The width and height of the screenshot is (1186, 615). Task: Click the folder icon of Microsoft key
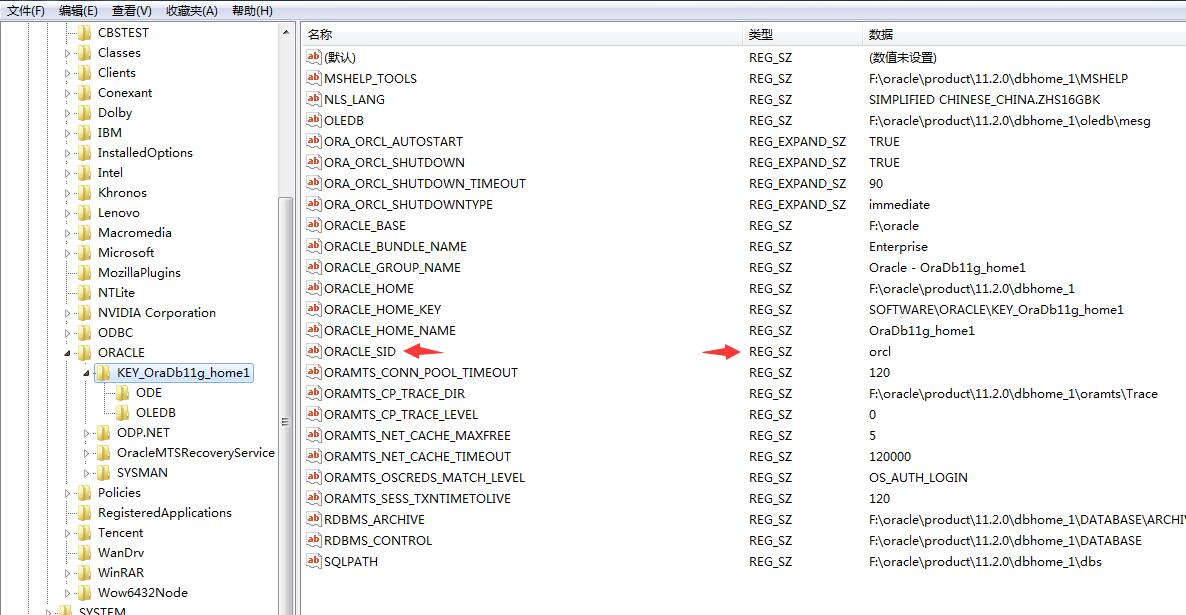[x=85, y=253]
